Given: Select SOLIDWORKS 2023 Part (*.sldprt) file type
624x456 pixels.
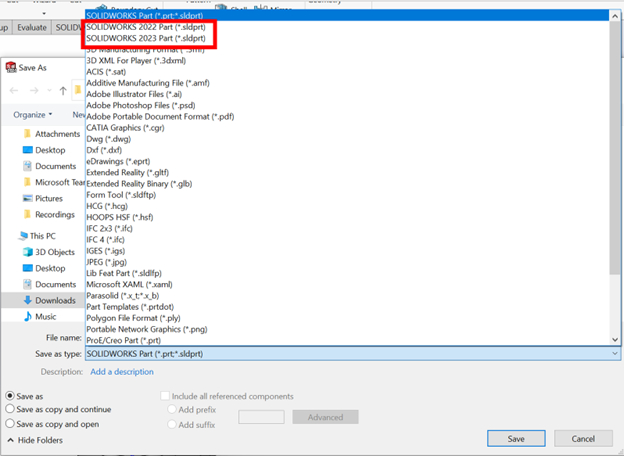Looking at the screenshot, I should [347, 38].
